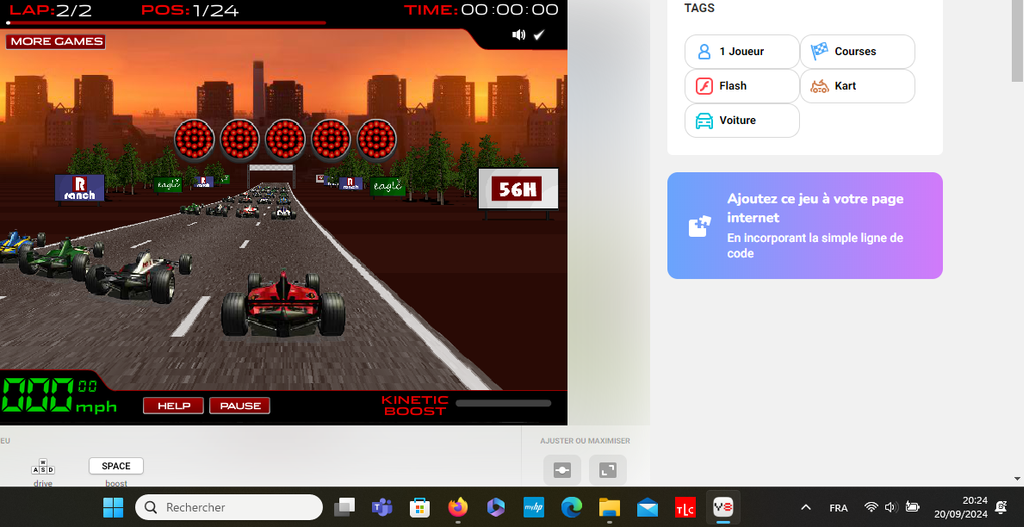Screen dimensions: 1024x527
Task: Click the Kinetic Boost meter bar
Action: tap(504, 404)
